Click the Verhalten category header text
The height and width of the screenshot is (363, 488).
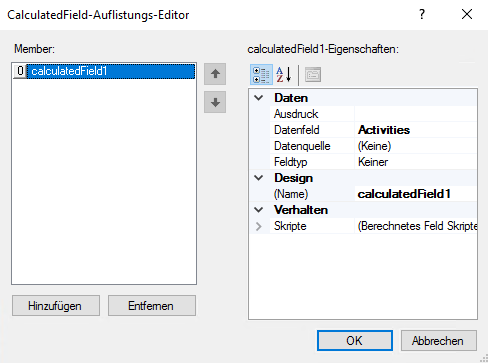coord(301,210)
